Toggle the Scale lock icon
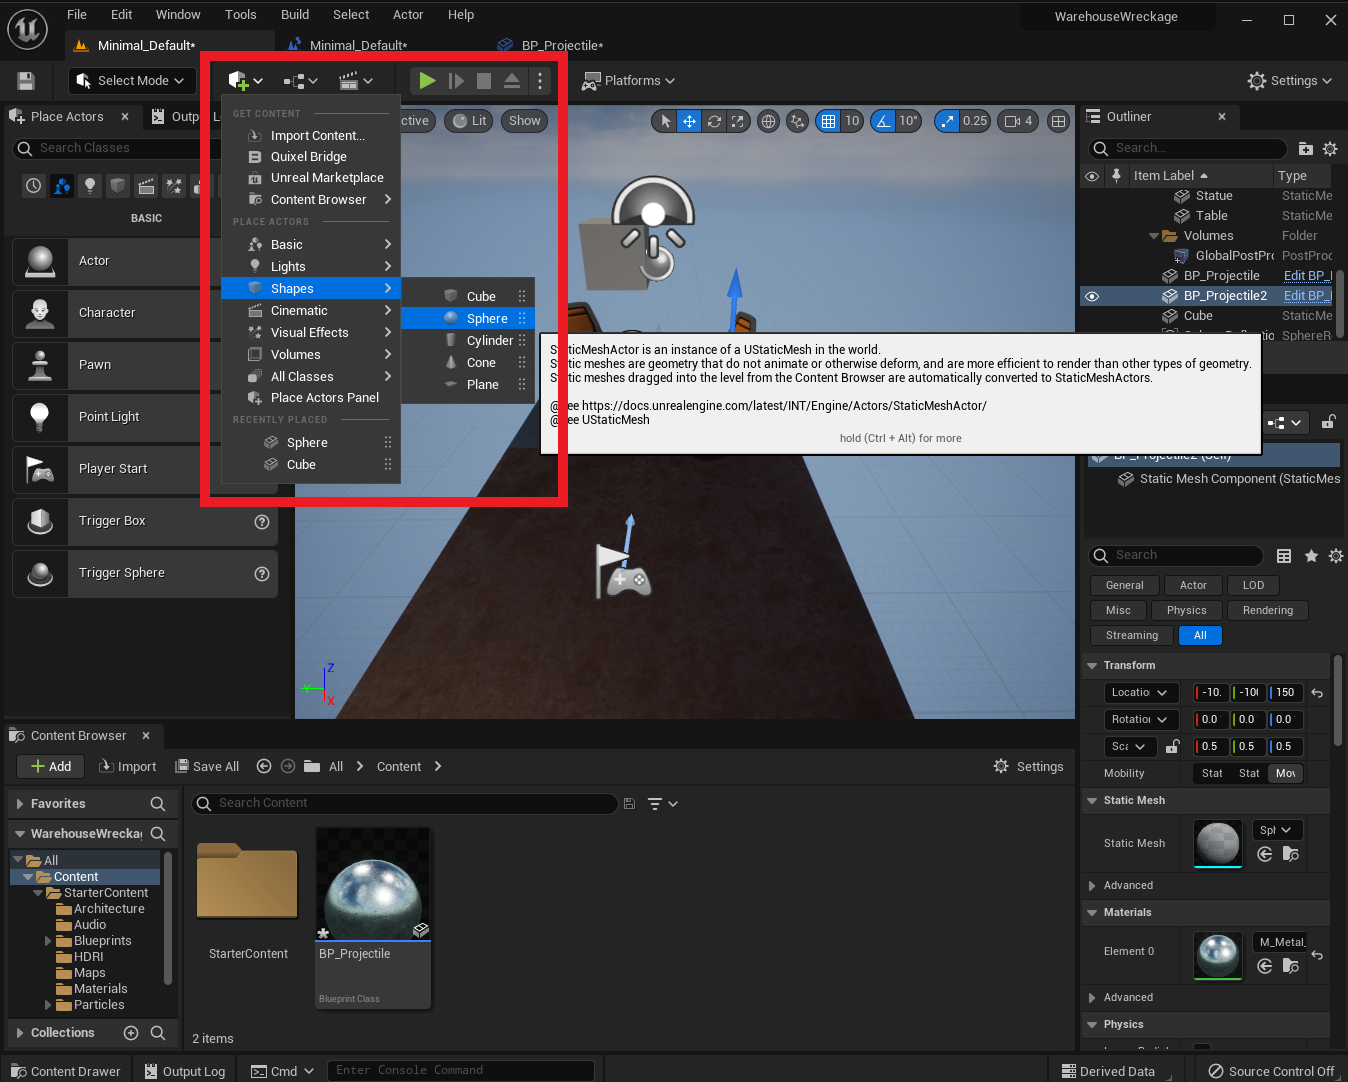 point(1172,747)
